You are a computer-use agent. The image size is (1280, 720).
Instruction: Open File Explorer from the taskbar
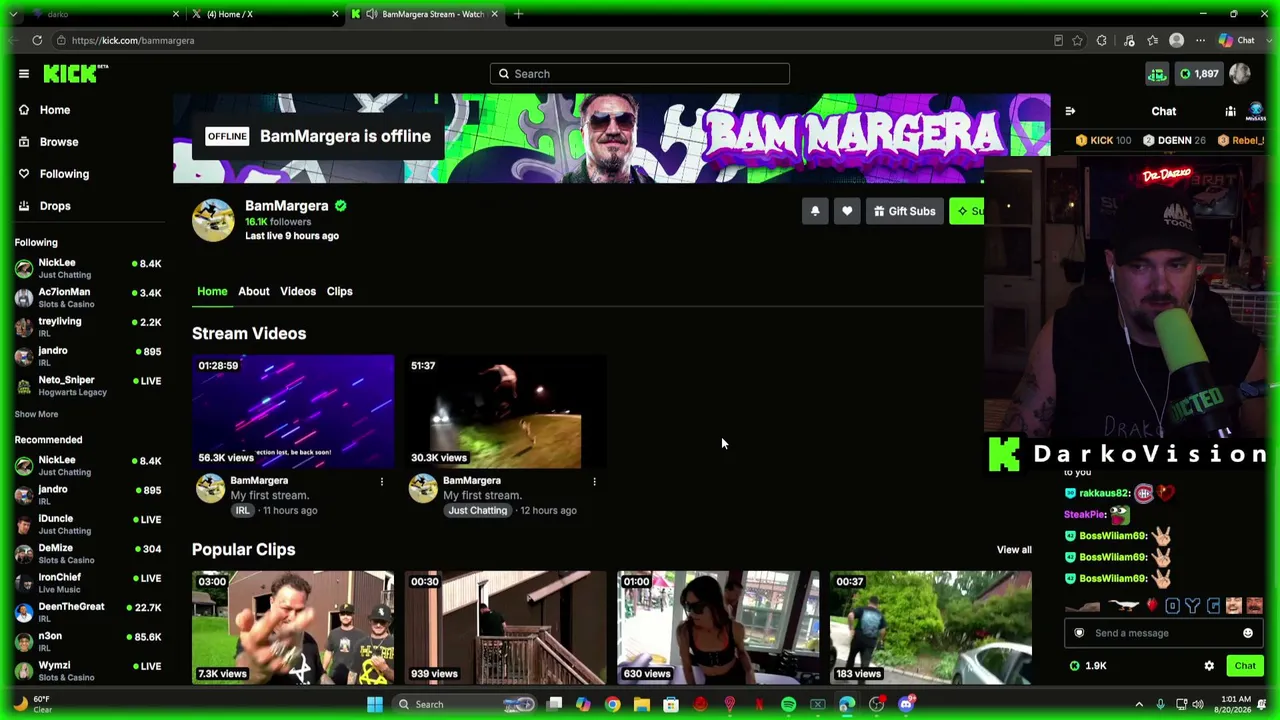642,705
